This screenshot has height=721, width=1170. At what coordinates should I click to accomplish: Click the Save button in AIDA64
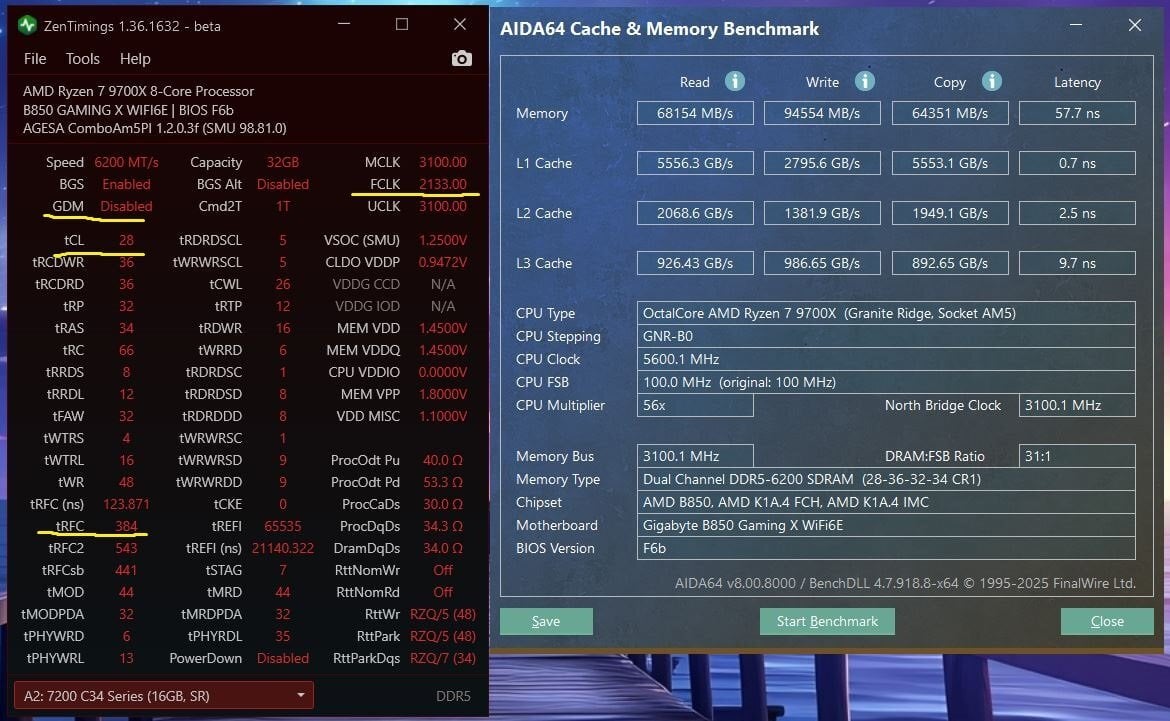546,621
